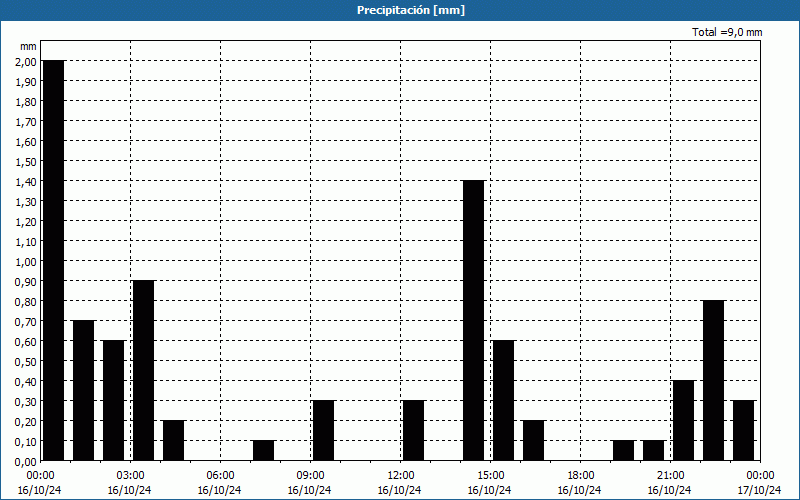800x500 pixels.
Task: Click the 09:00 time axis label
Action: point(310,476)
